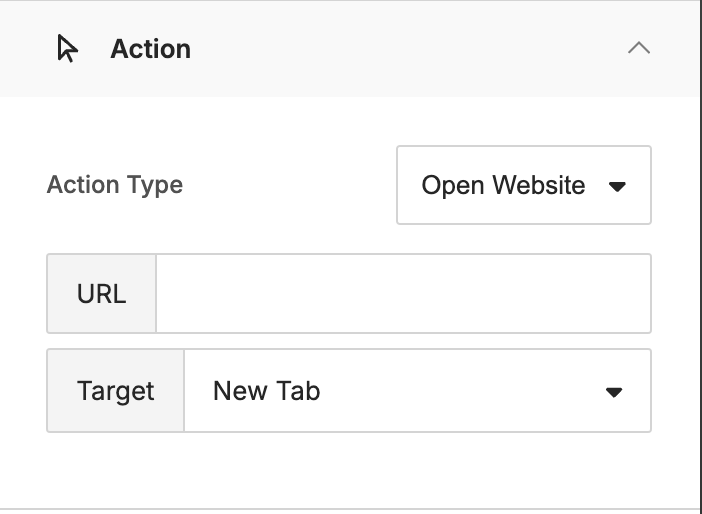Click empty space right of New Tab text
This screenshot has width=702, height=514.
tap(461, 391)
